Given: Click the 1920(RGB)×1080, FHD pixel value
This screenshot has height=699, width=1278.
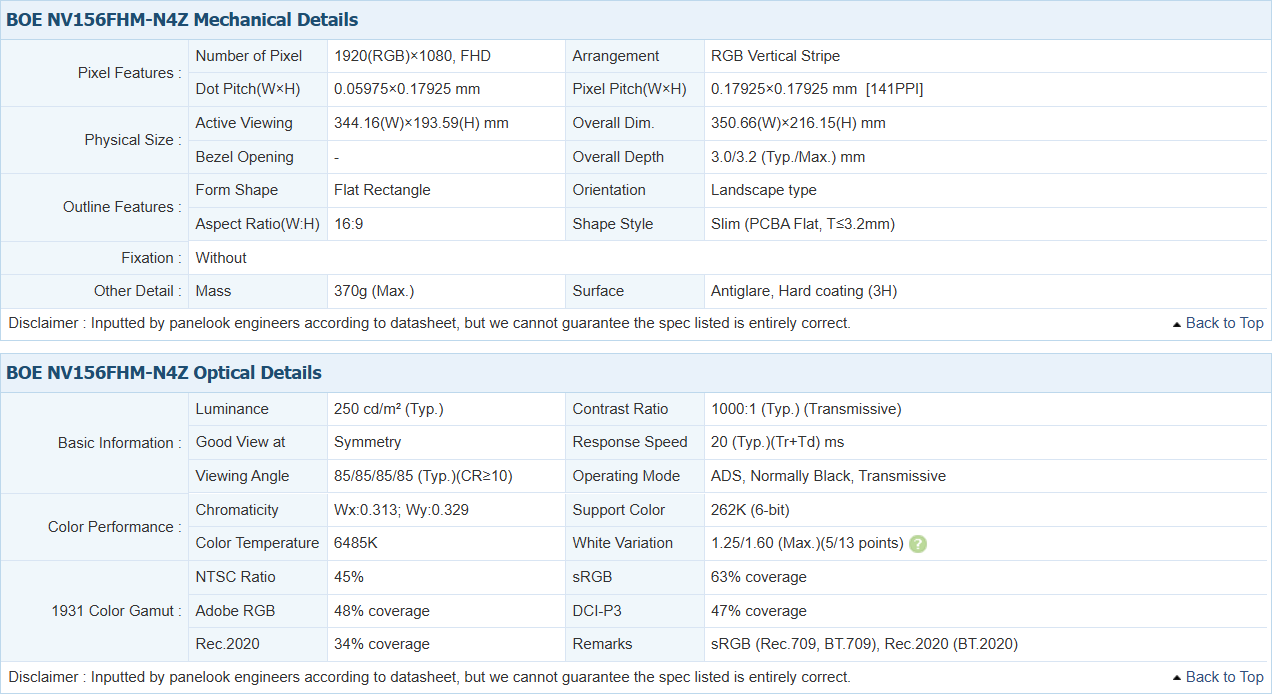Looking at the screenshot, I should pyautogui.click(x=412, y=56).
